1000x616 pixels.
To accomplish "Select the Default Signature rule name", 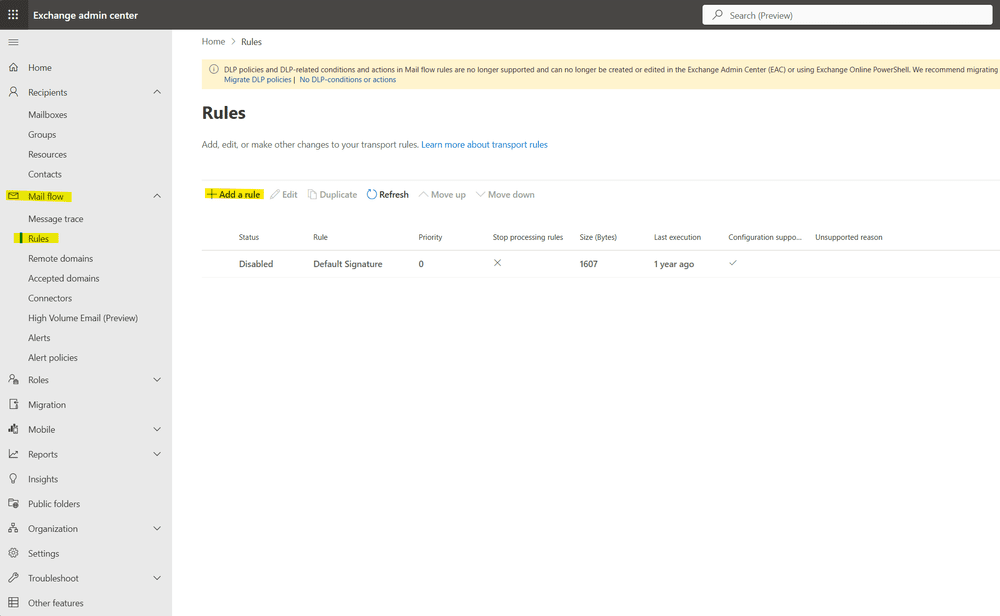I will coord(348,264).
